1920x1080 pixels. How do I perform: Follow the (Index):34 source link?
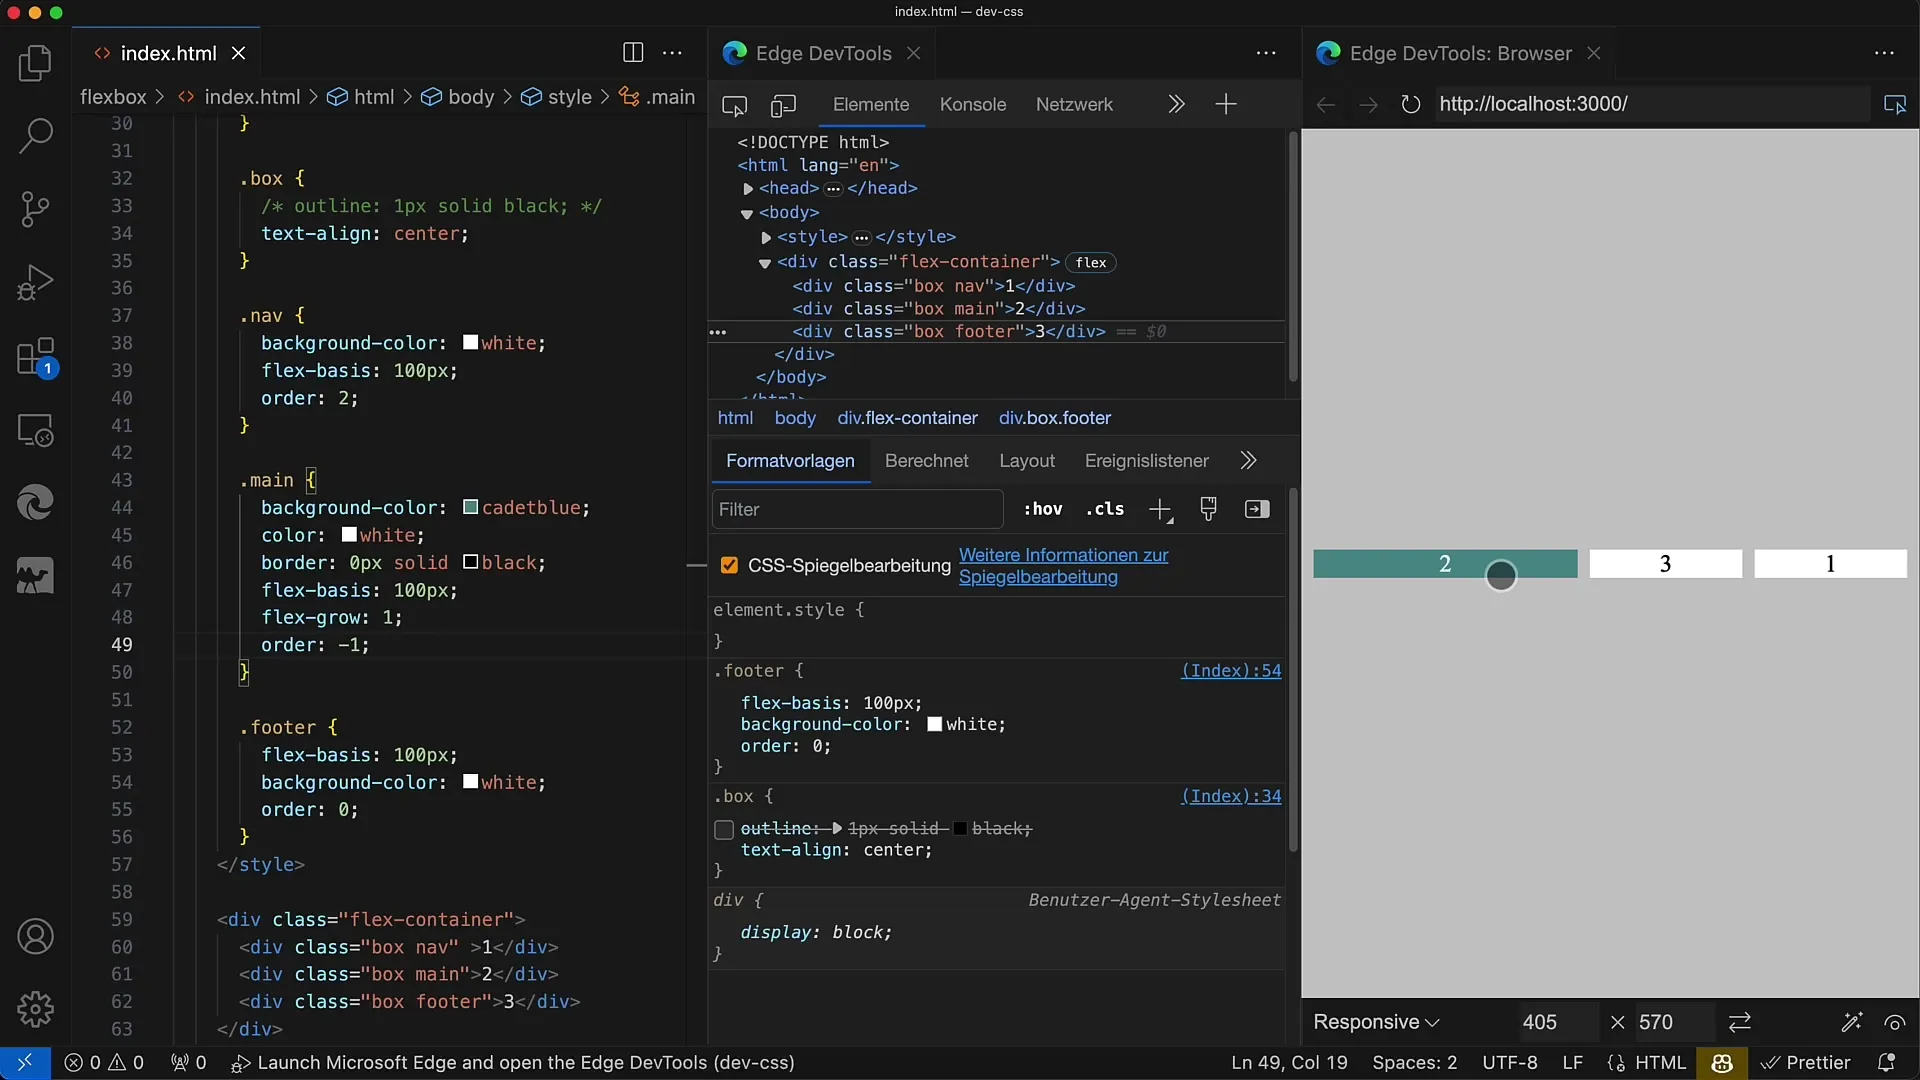(x=1231, y=797)
